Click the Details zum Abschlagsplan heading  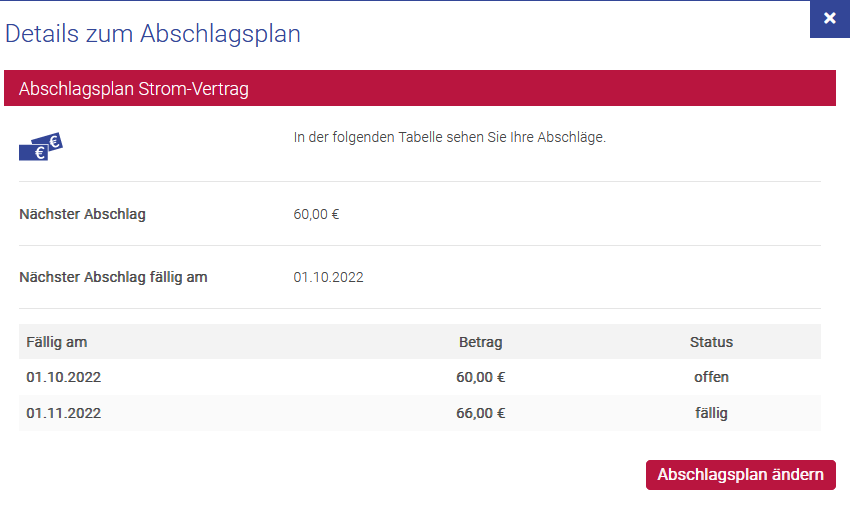[x=153, y=34]
